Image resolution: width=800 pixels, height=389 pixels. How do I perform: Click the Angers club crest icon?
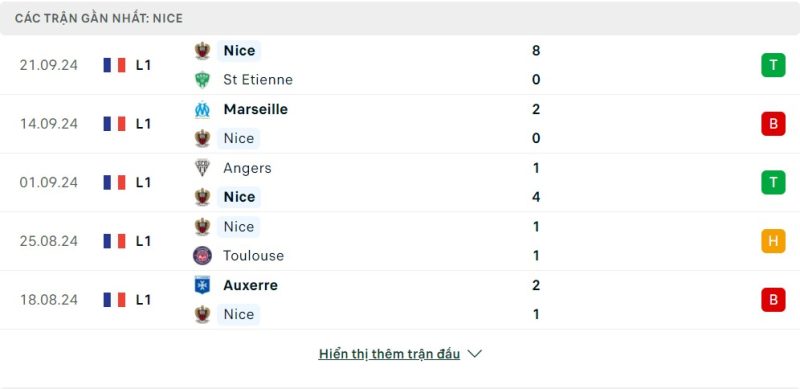pyautogui.click(x=203, y=168)
